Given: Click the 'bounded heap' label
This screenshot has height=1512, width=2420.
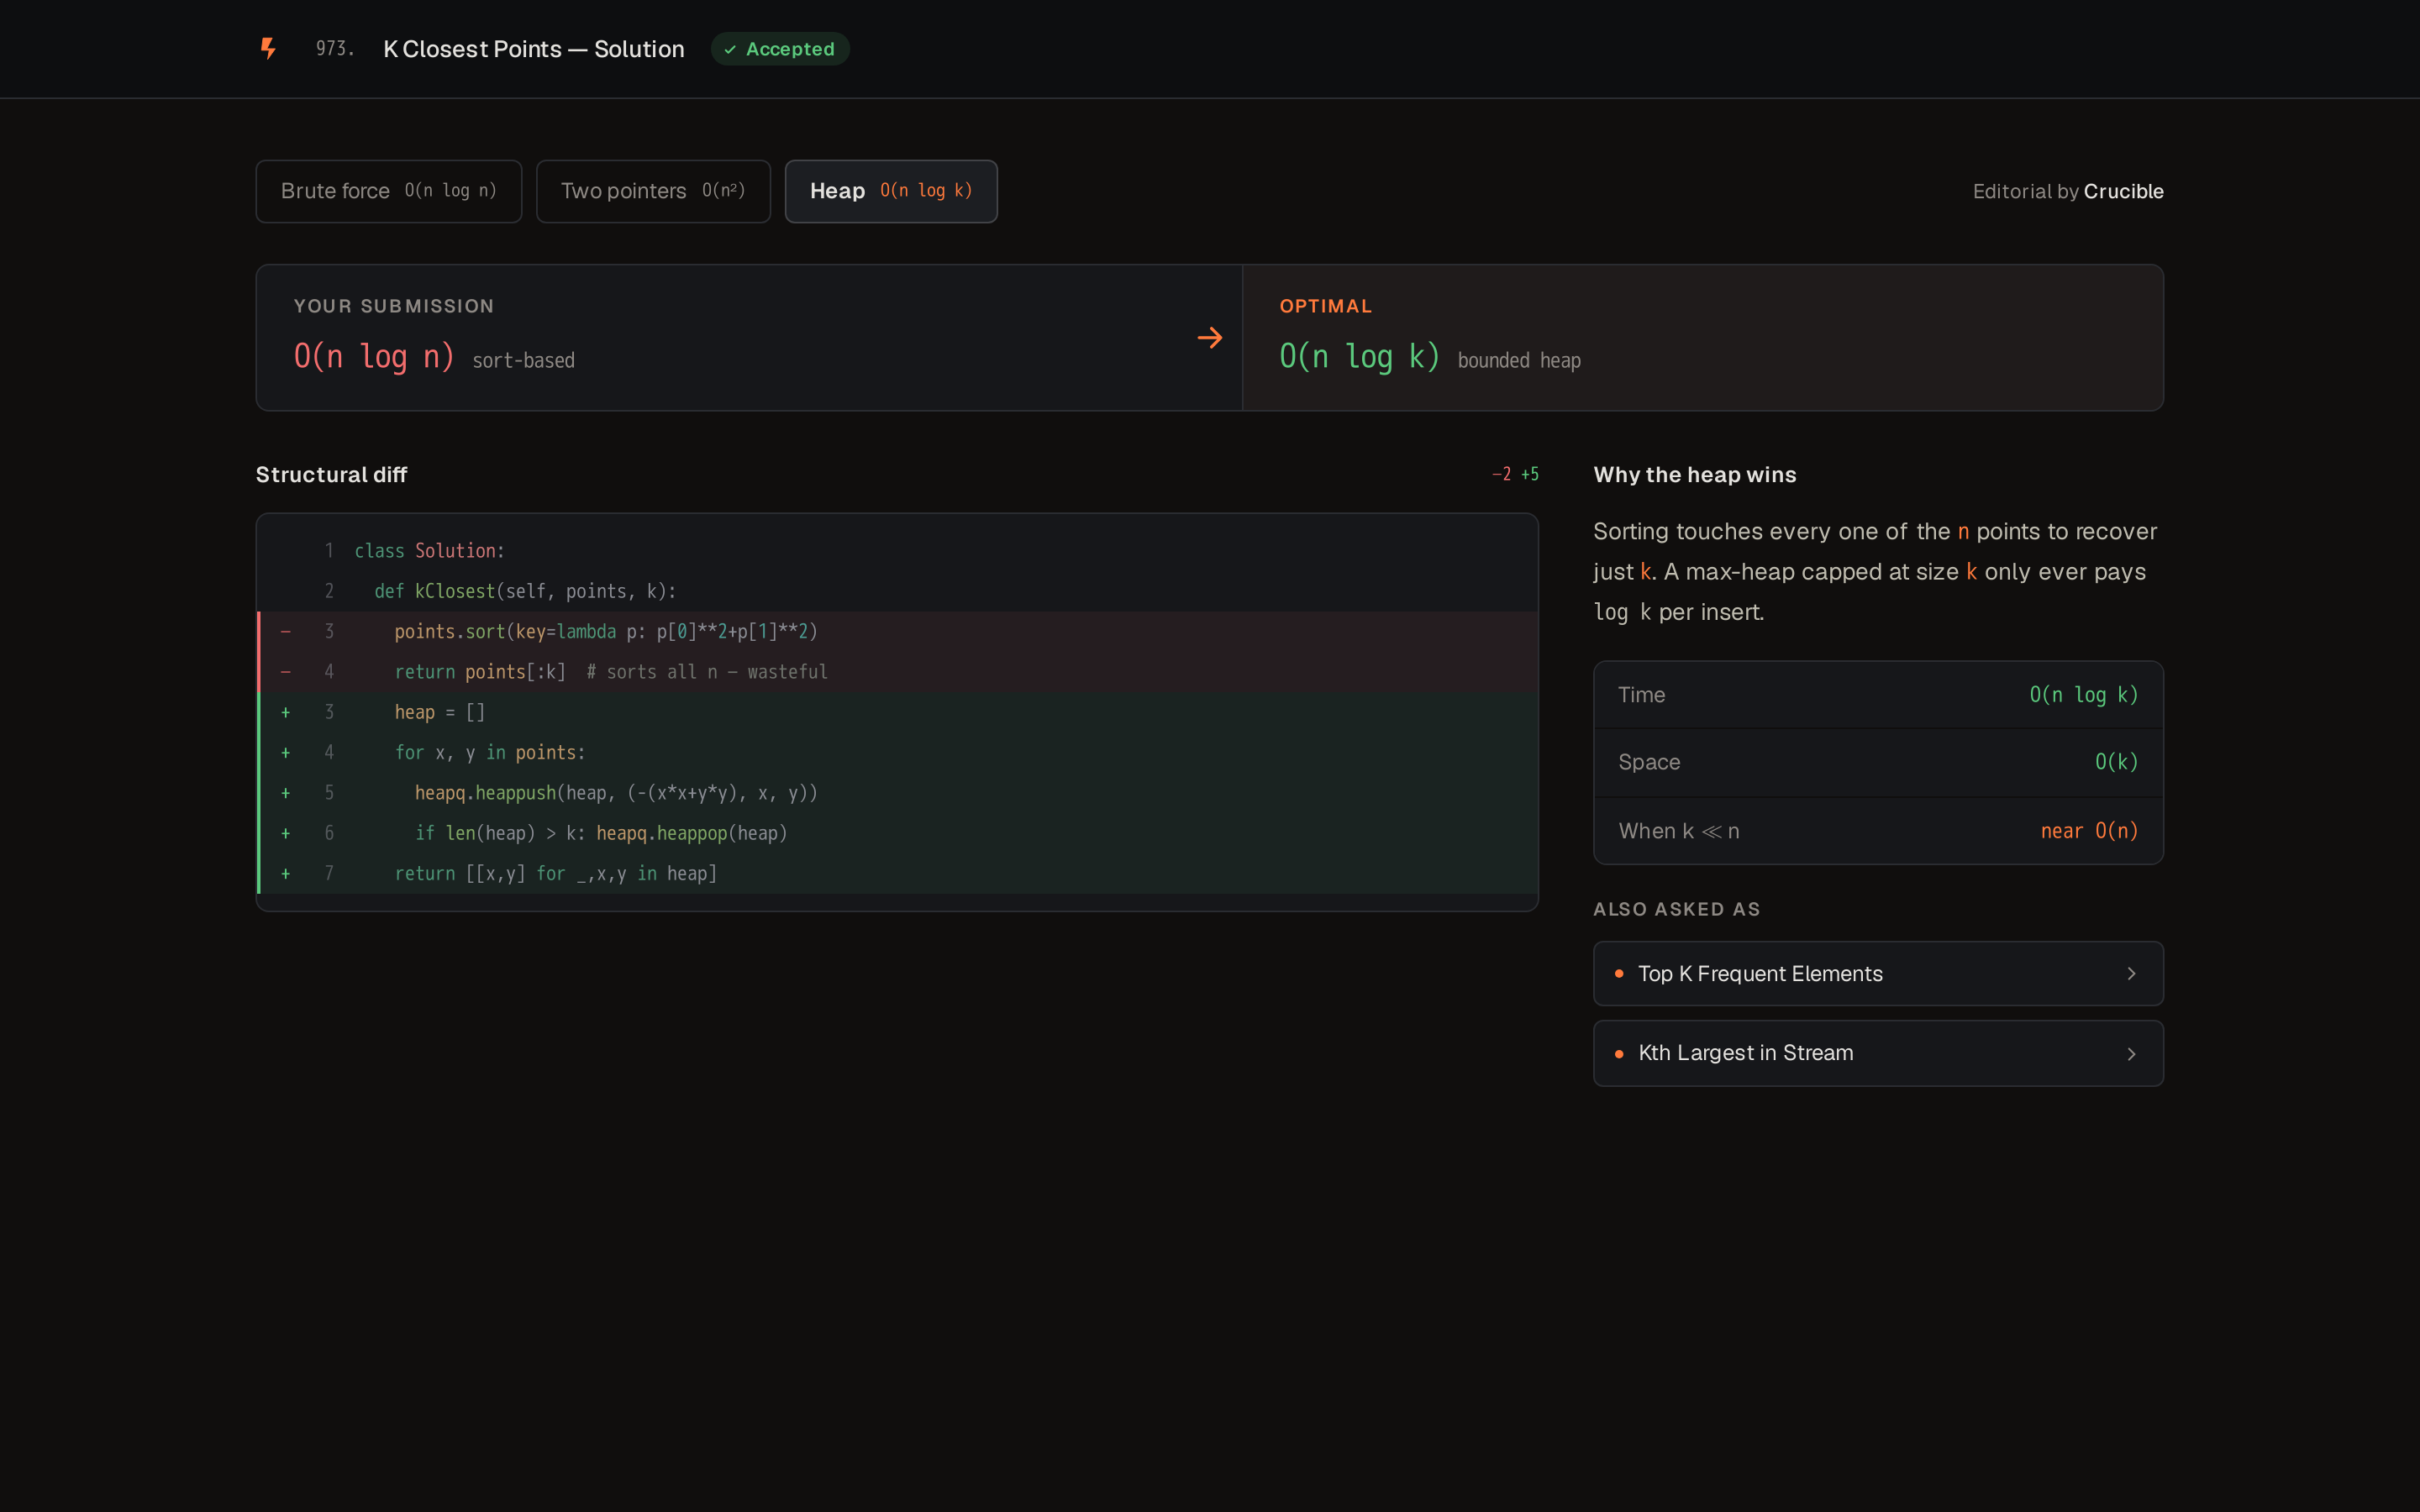Looking at the screenshot, I should pyautogui.click(x=1519, y=360).
